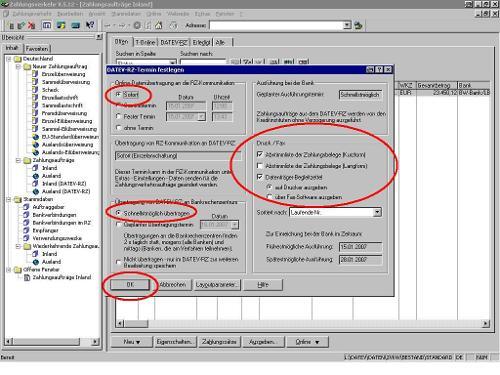
Task: Select Sammelüberweisung tree entry
Action: [x=66, y=82]
